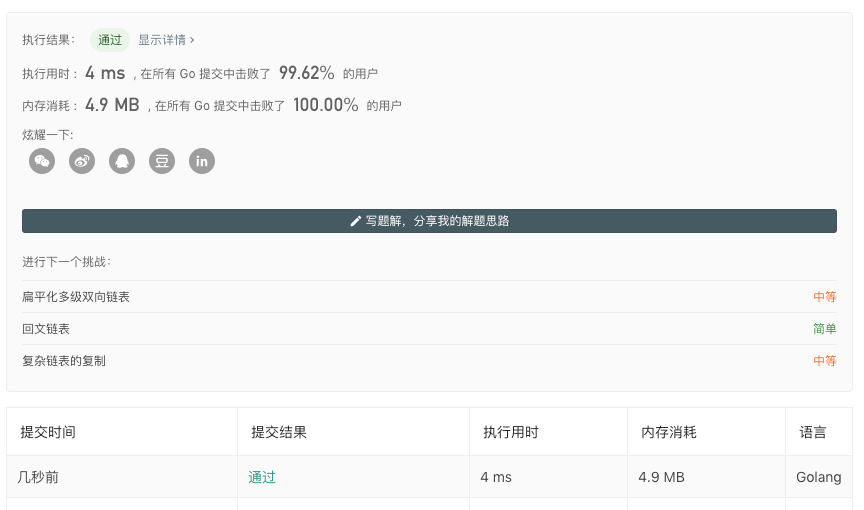Expand 显示详情 details chevron

click(192, 40)
